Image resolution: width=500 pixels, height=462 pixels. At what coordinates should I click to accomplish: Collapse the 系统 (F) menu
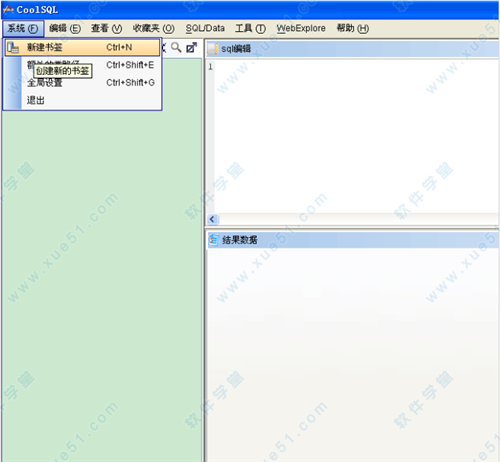pyautogui.click(x=23, y=29)
